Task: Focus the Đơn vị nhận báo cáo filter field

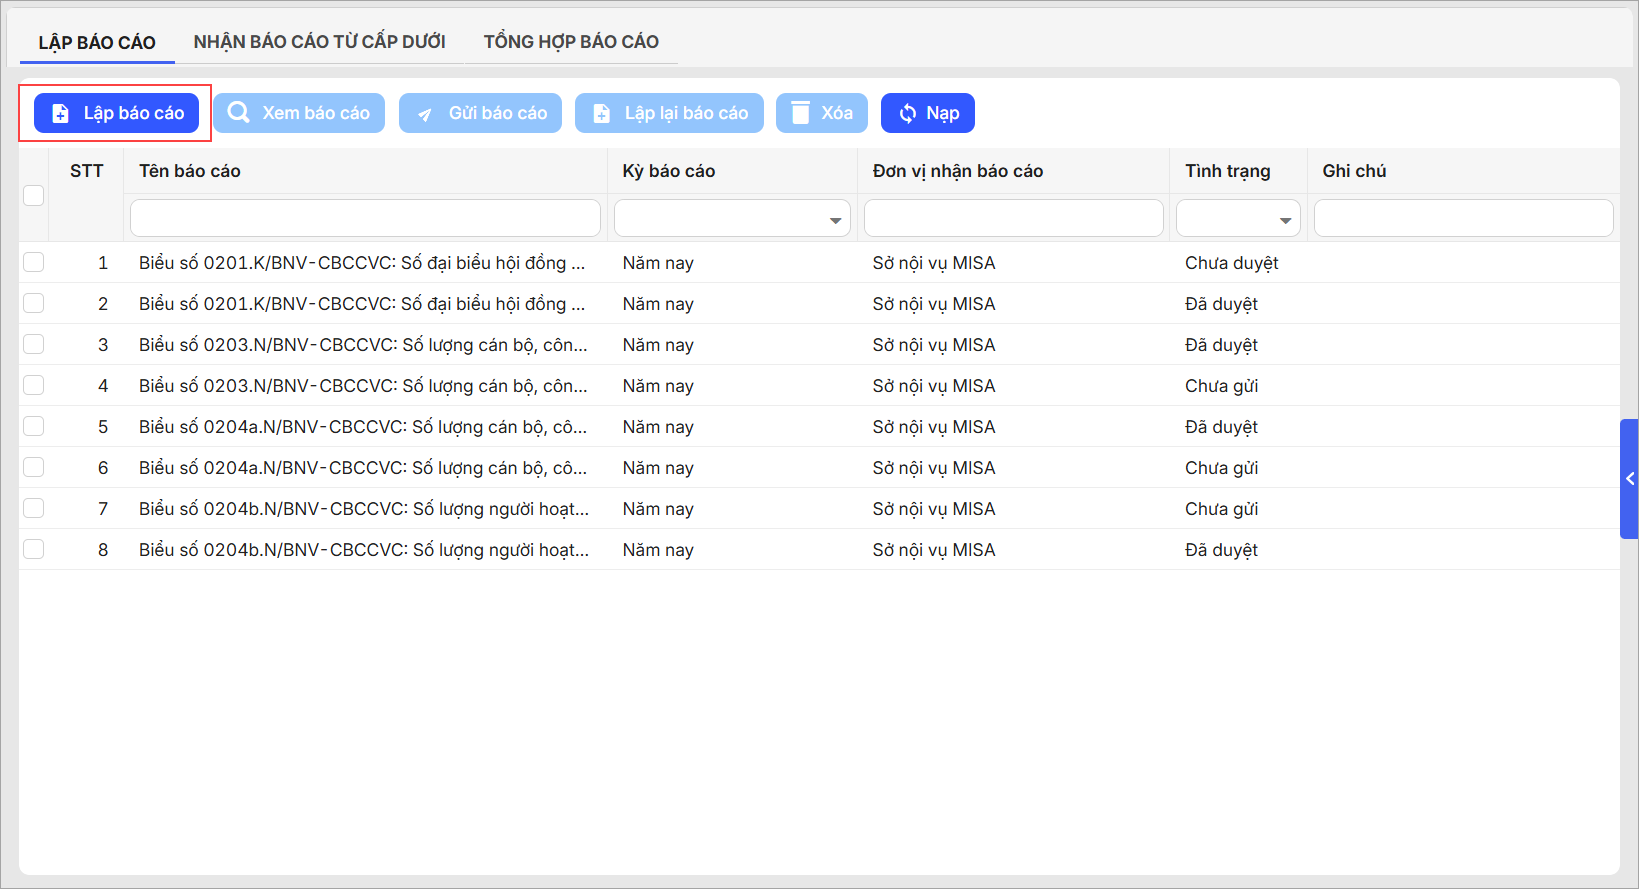Action: coord(1013,218)
